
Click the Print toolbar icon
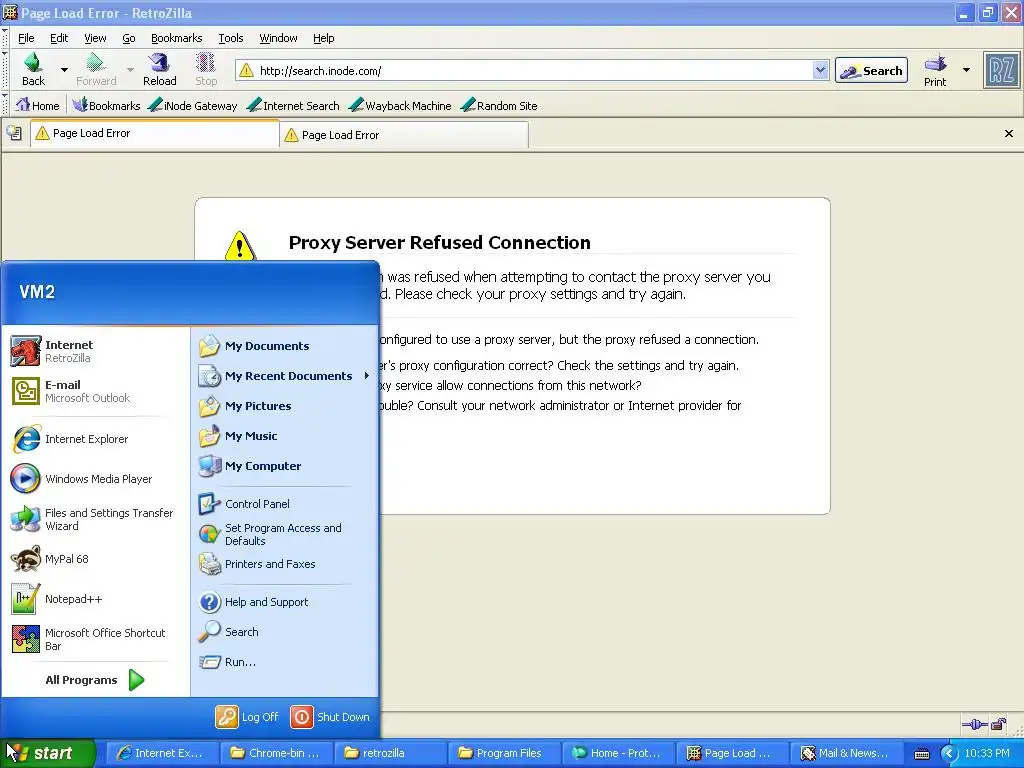935,70
